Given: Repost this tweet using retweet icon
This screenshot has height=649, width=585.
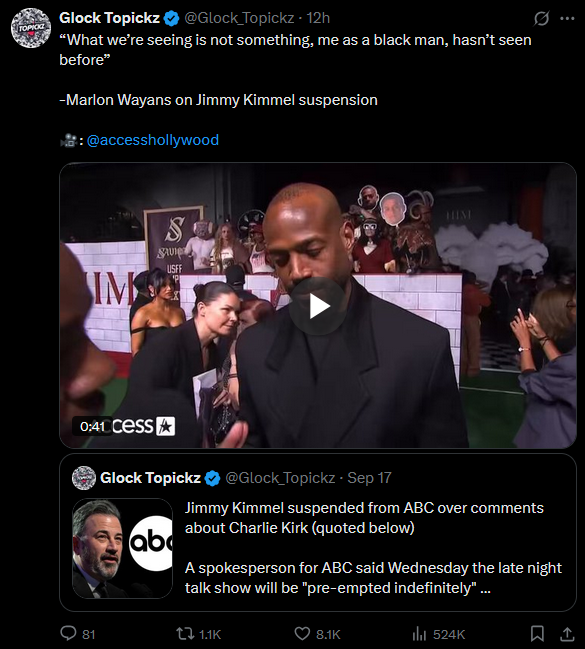Looking at the screenshot, I should pos(183,634).
